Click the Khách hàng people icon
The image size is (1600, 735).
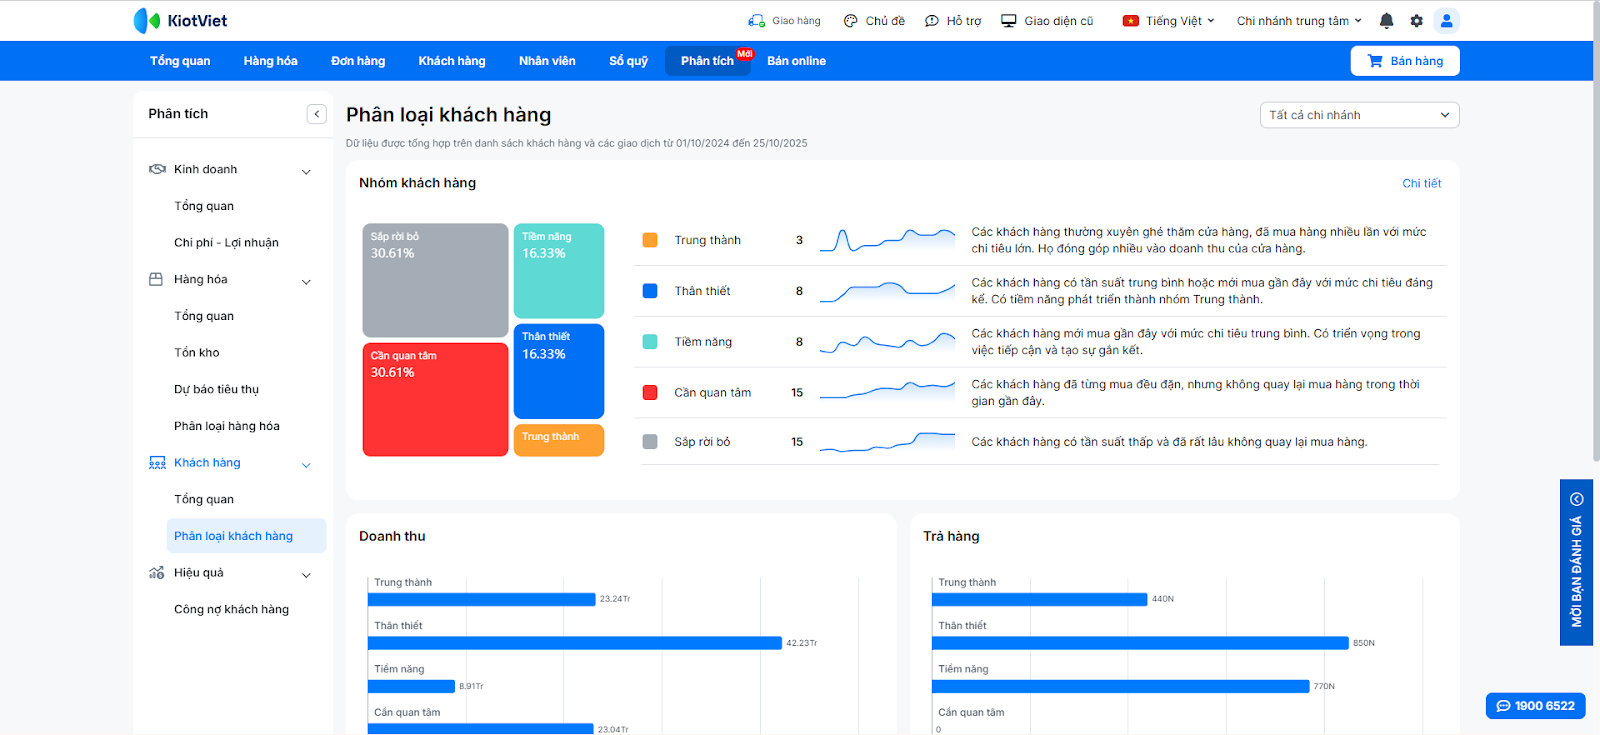tap(157, 463)
